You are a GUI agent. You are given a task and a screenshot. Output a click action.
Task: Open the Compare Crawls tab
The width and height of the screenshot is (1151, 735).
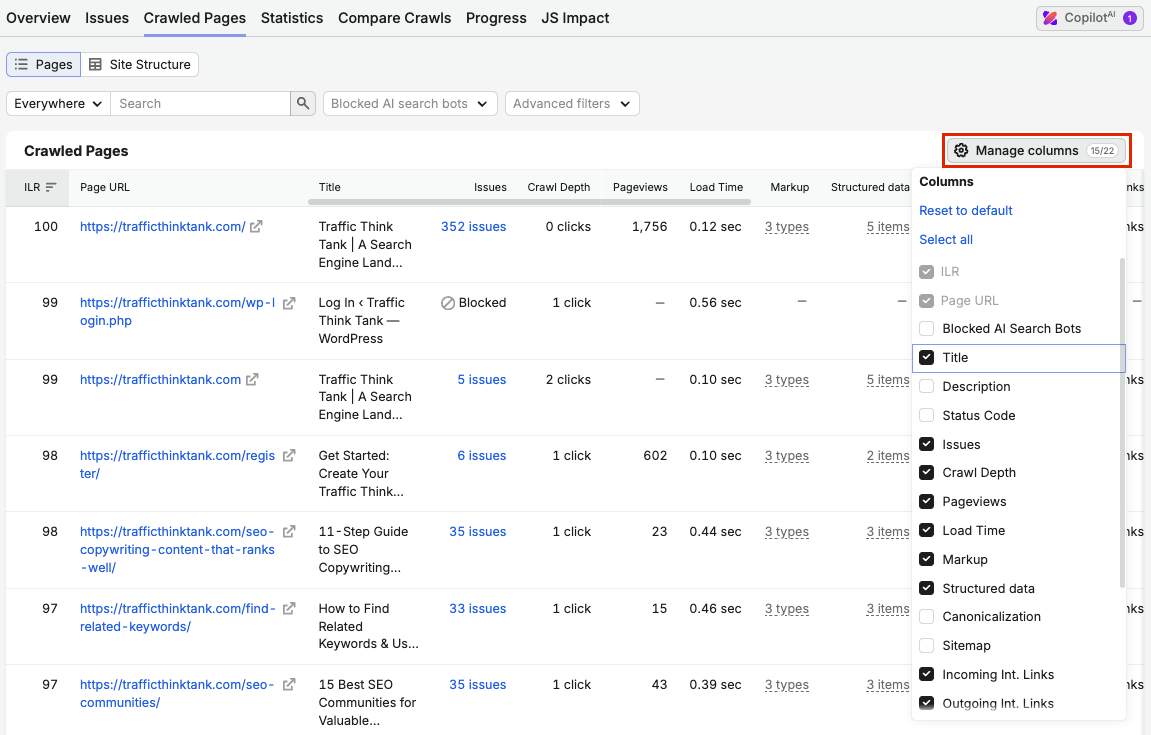coord(394,18)
